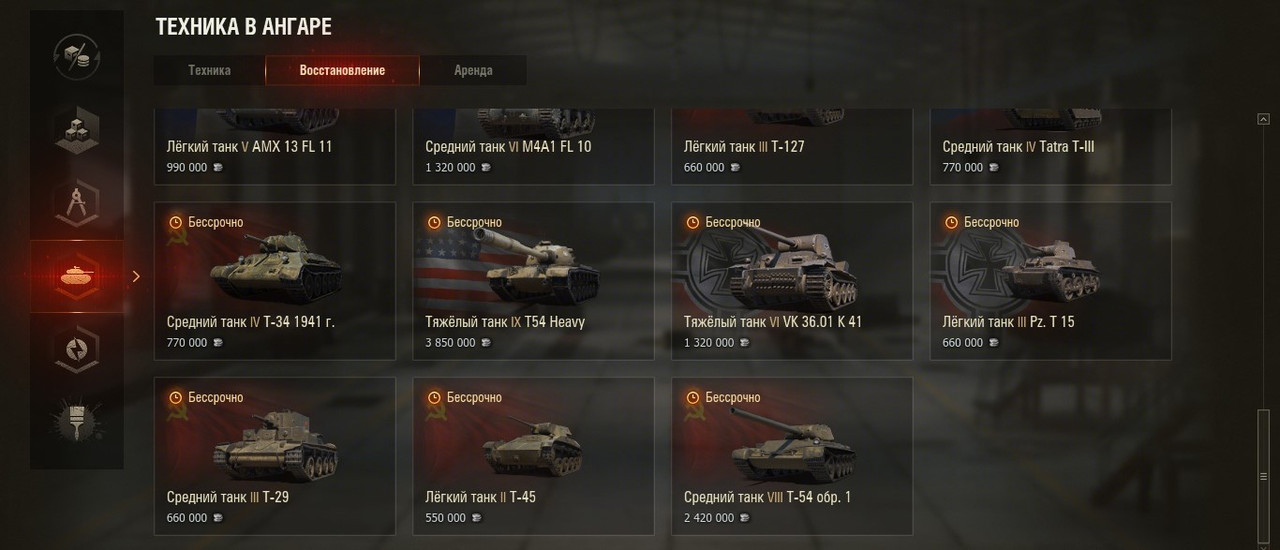
Task: Select the T54 Heavy tank card
Action: [534, 281]
